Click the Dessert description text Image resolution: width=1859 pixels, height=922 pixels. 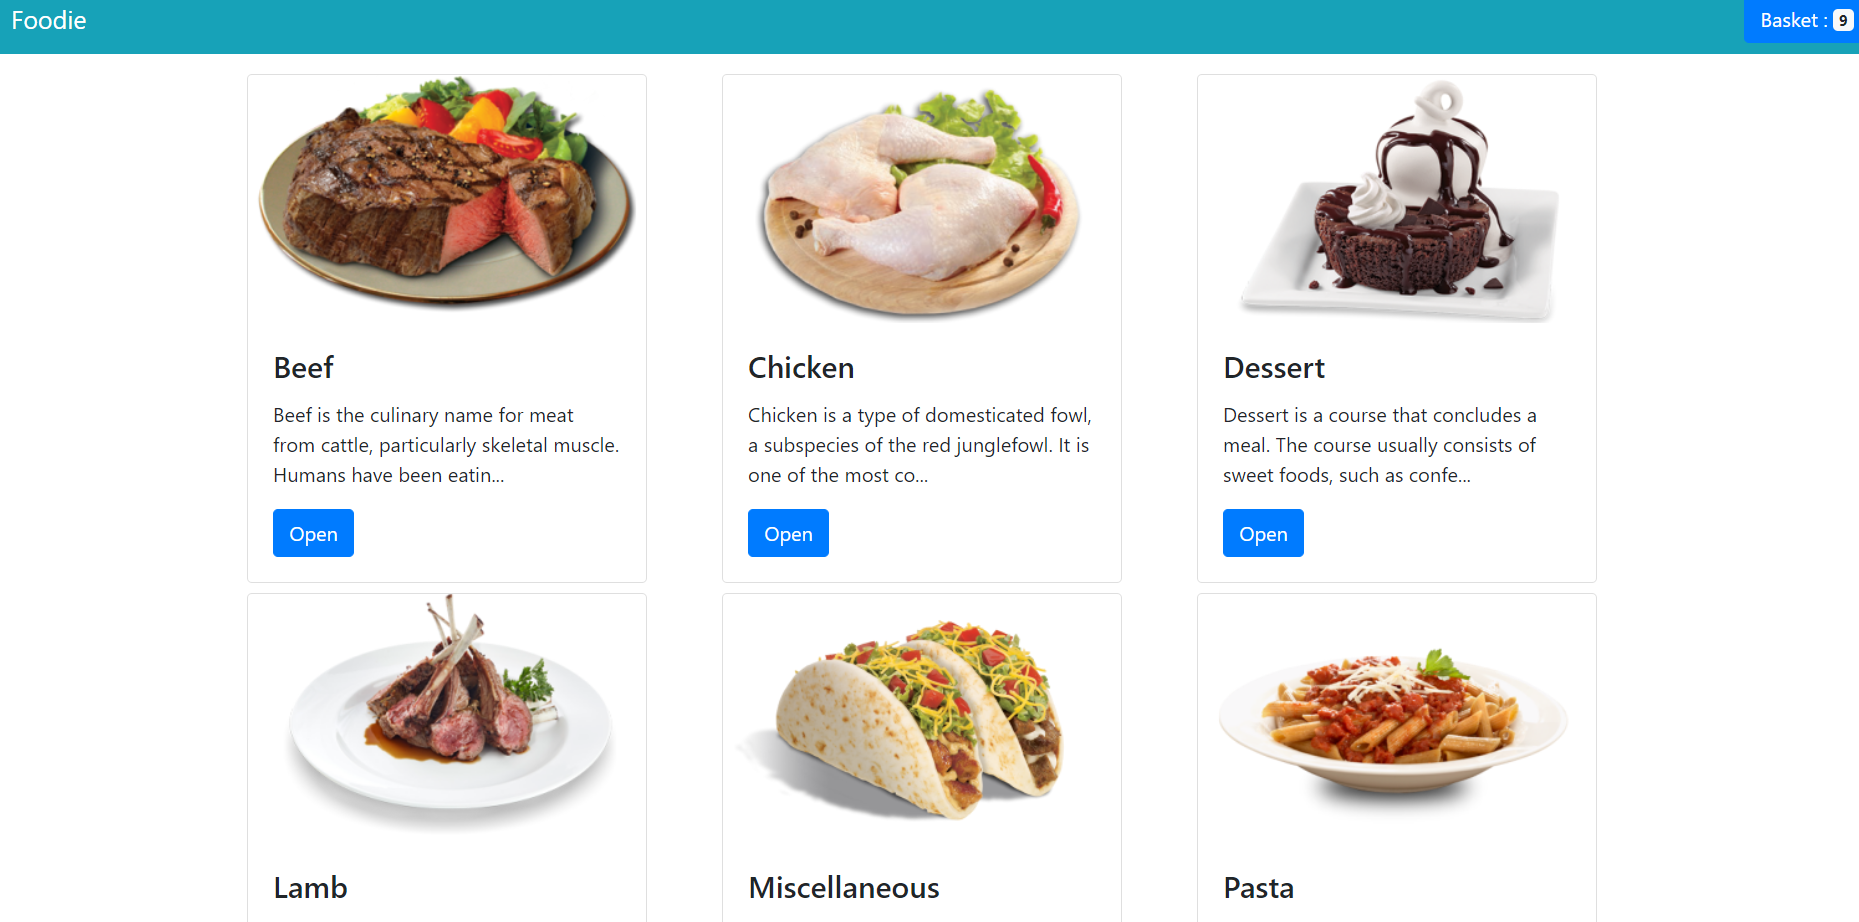(1380, 445)
